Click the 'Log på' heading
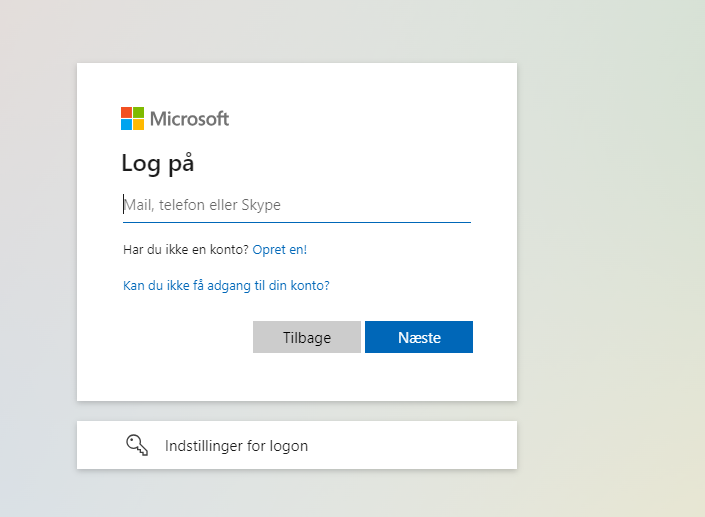 coord(158,163)
